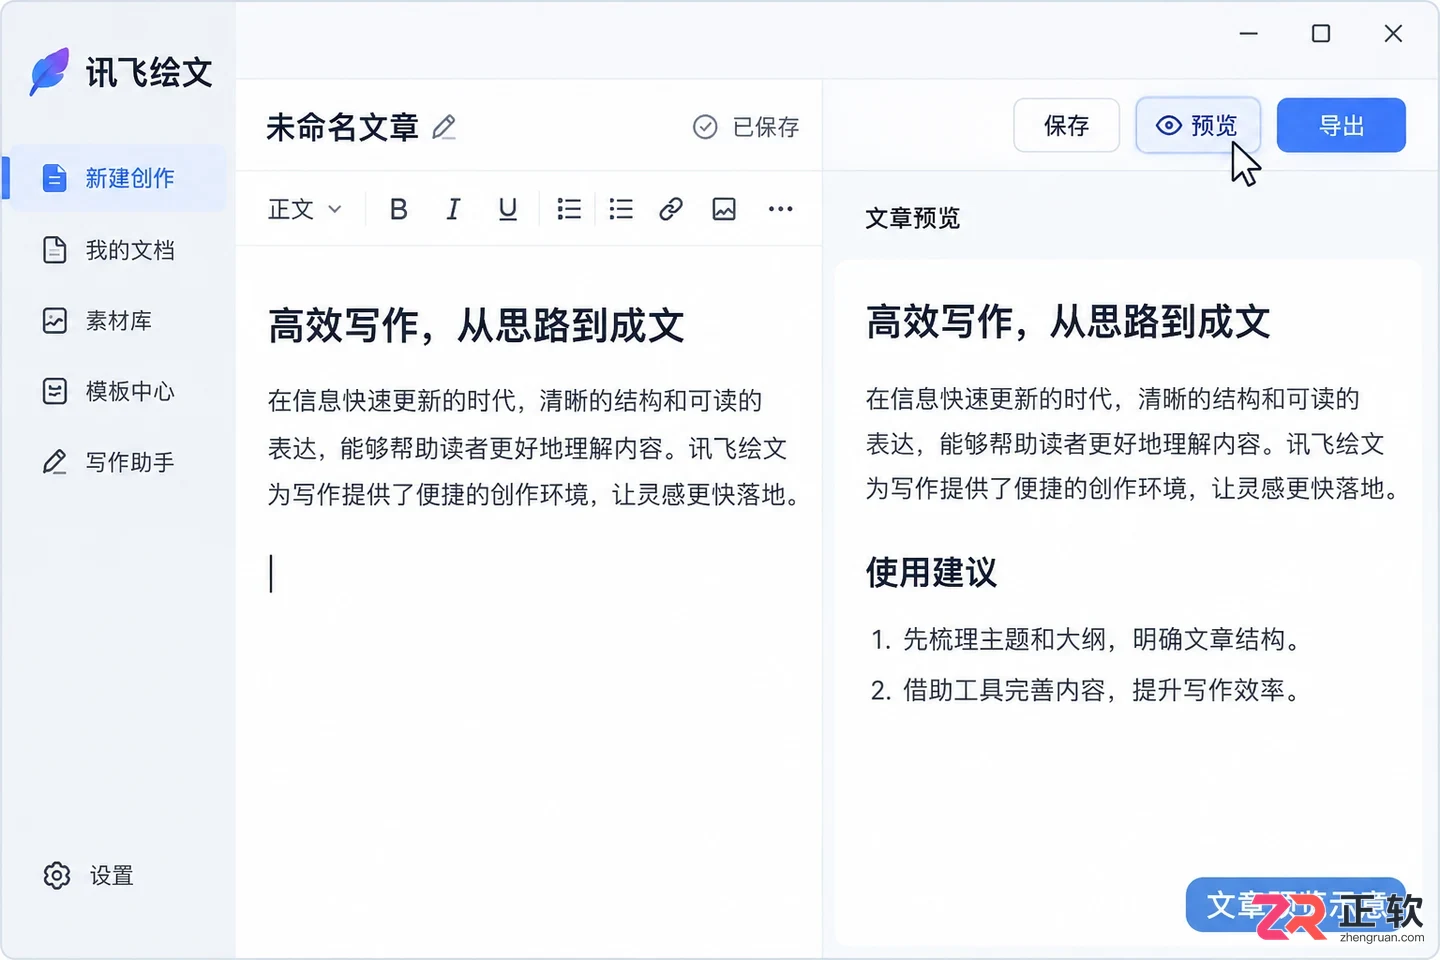
Task: Click the 已保存 checkmark status icon
Action: (x=705, y=127)
